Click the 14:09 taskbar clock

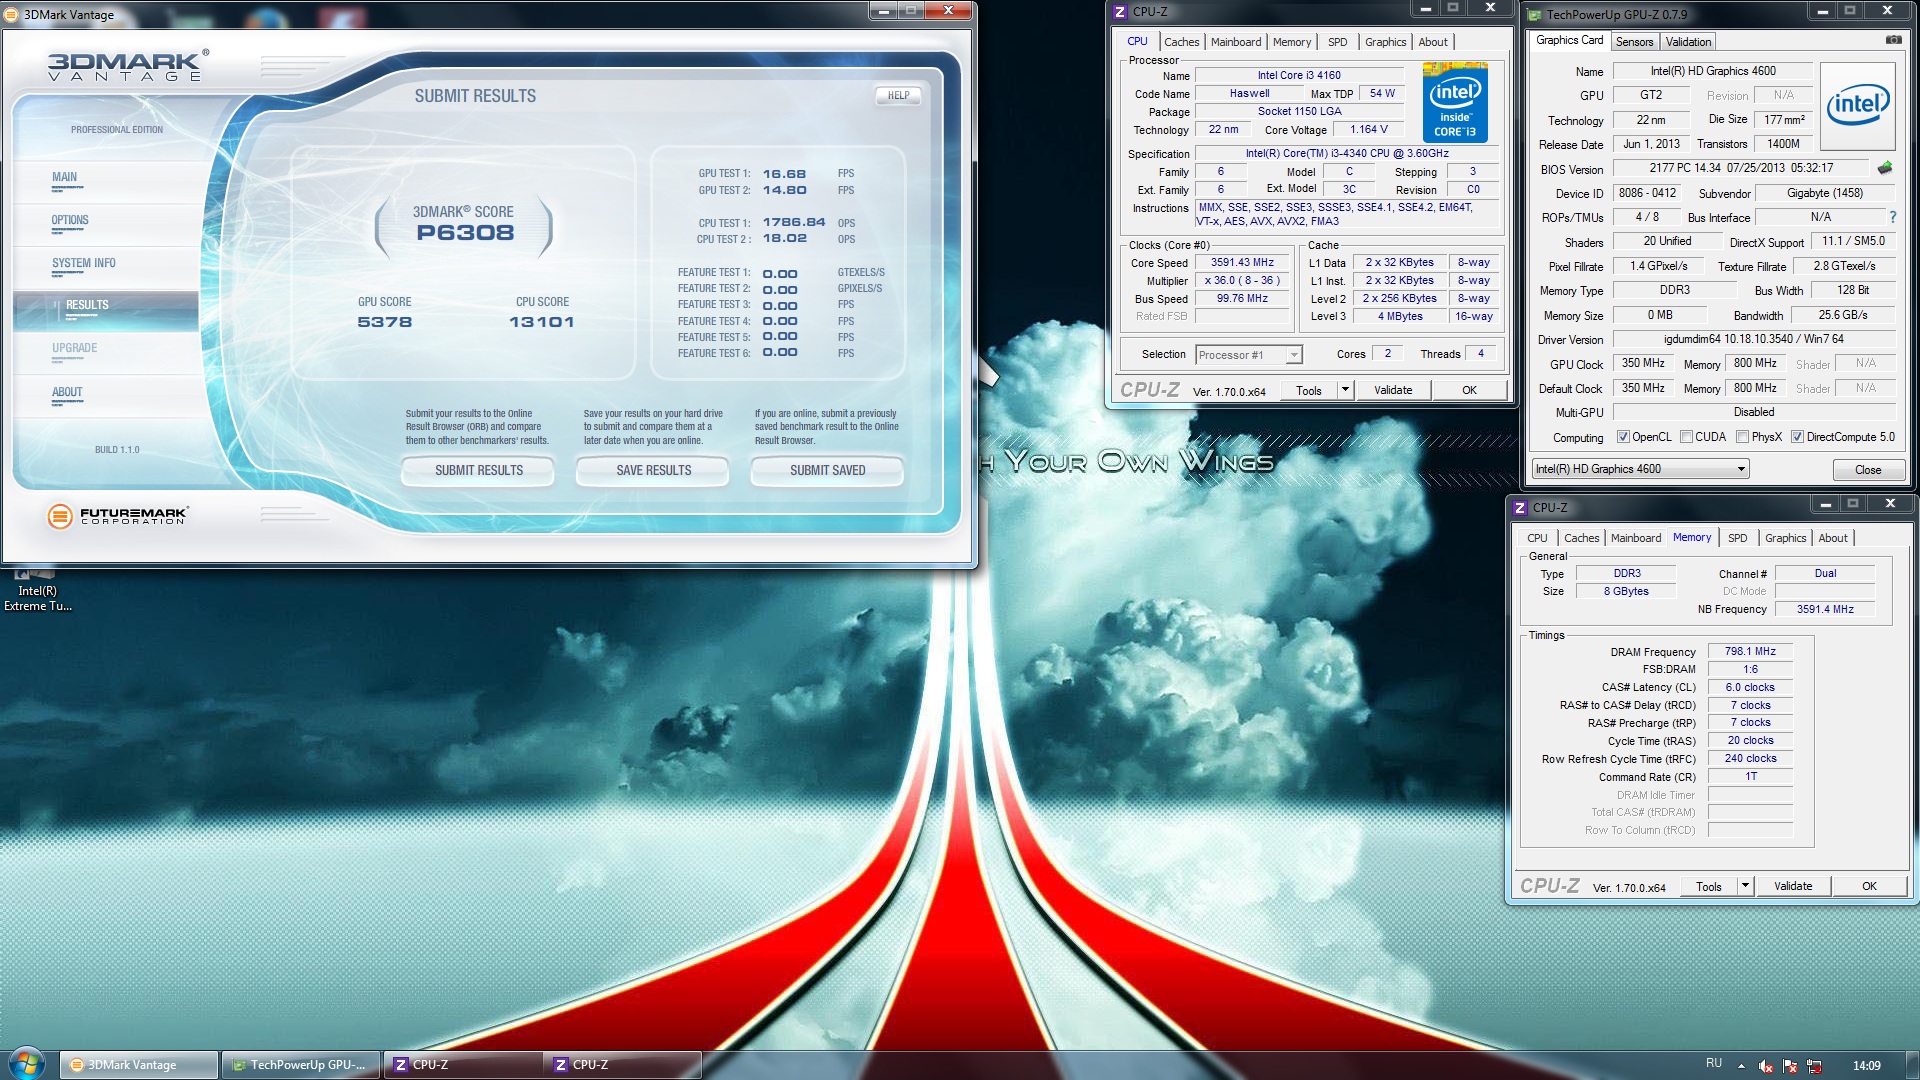1866,1066
